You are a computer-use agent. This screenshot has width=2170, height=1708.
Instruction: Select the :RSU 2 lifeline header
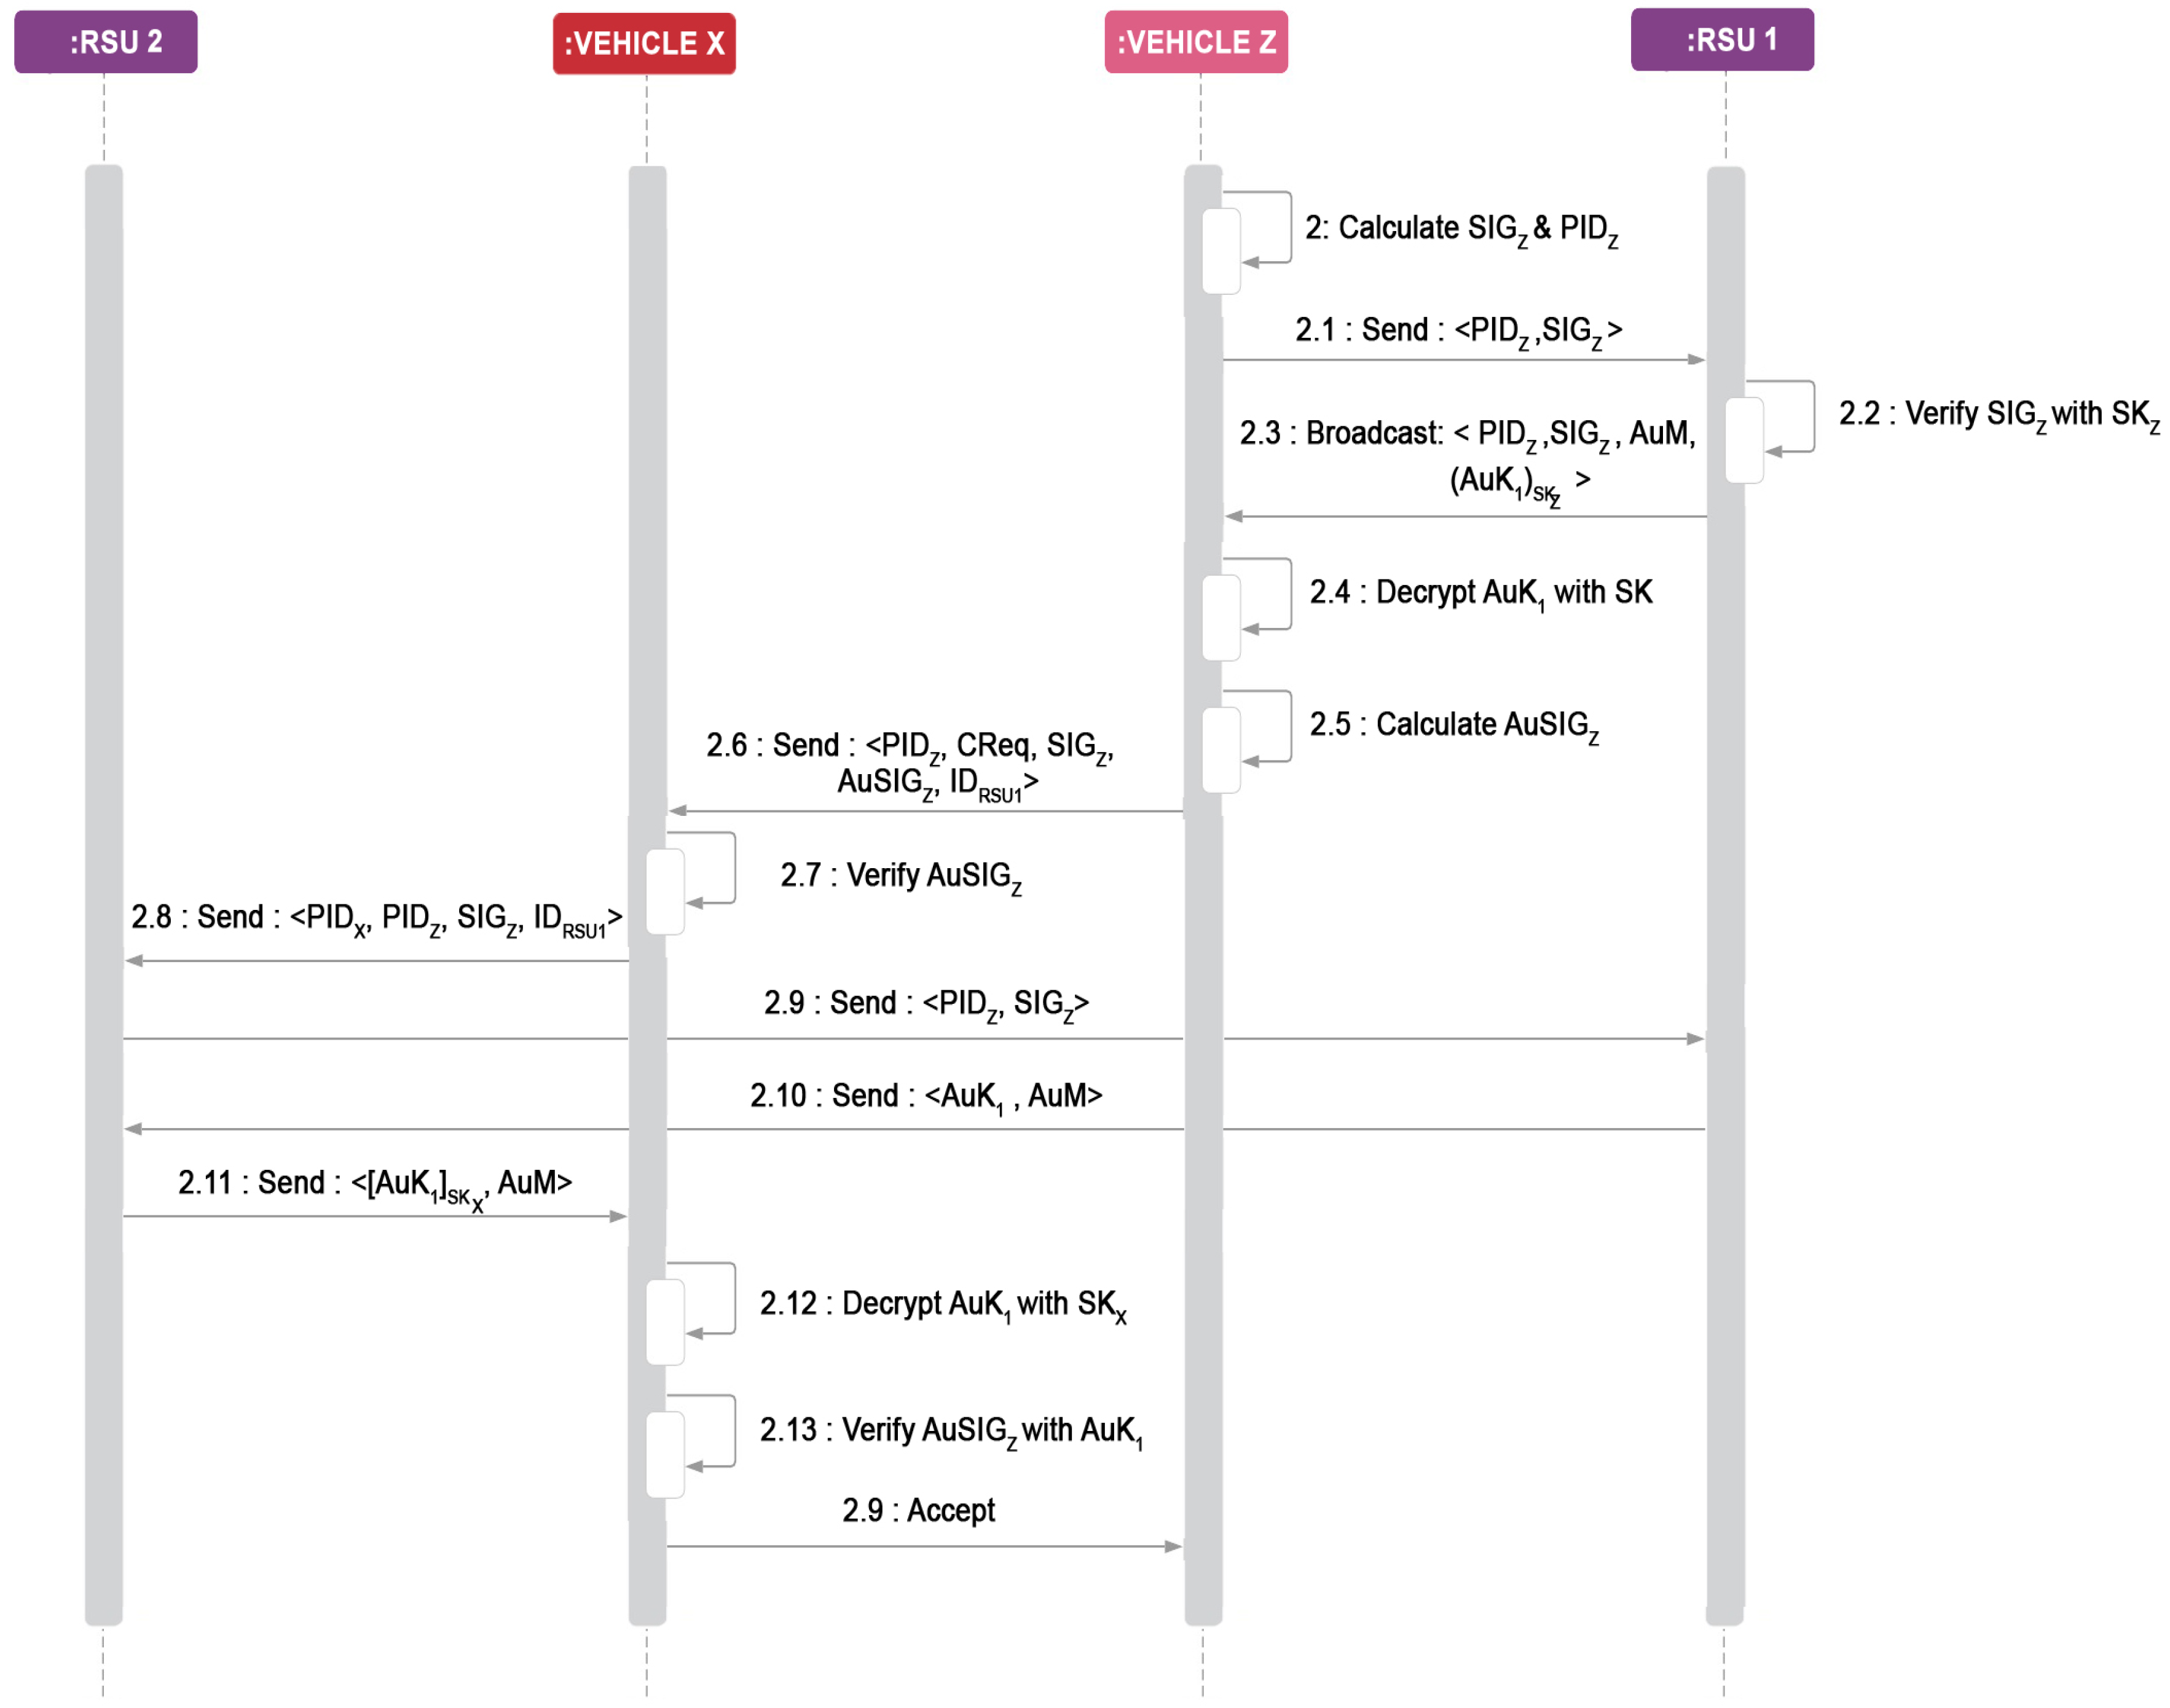click(x=105, y=42)
